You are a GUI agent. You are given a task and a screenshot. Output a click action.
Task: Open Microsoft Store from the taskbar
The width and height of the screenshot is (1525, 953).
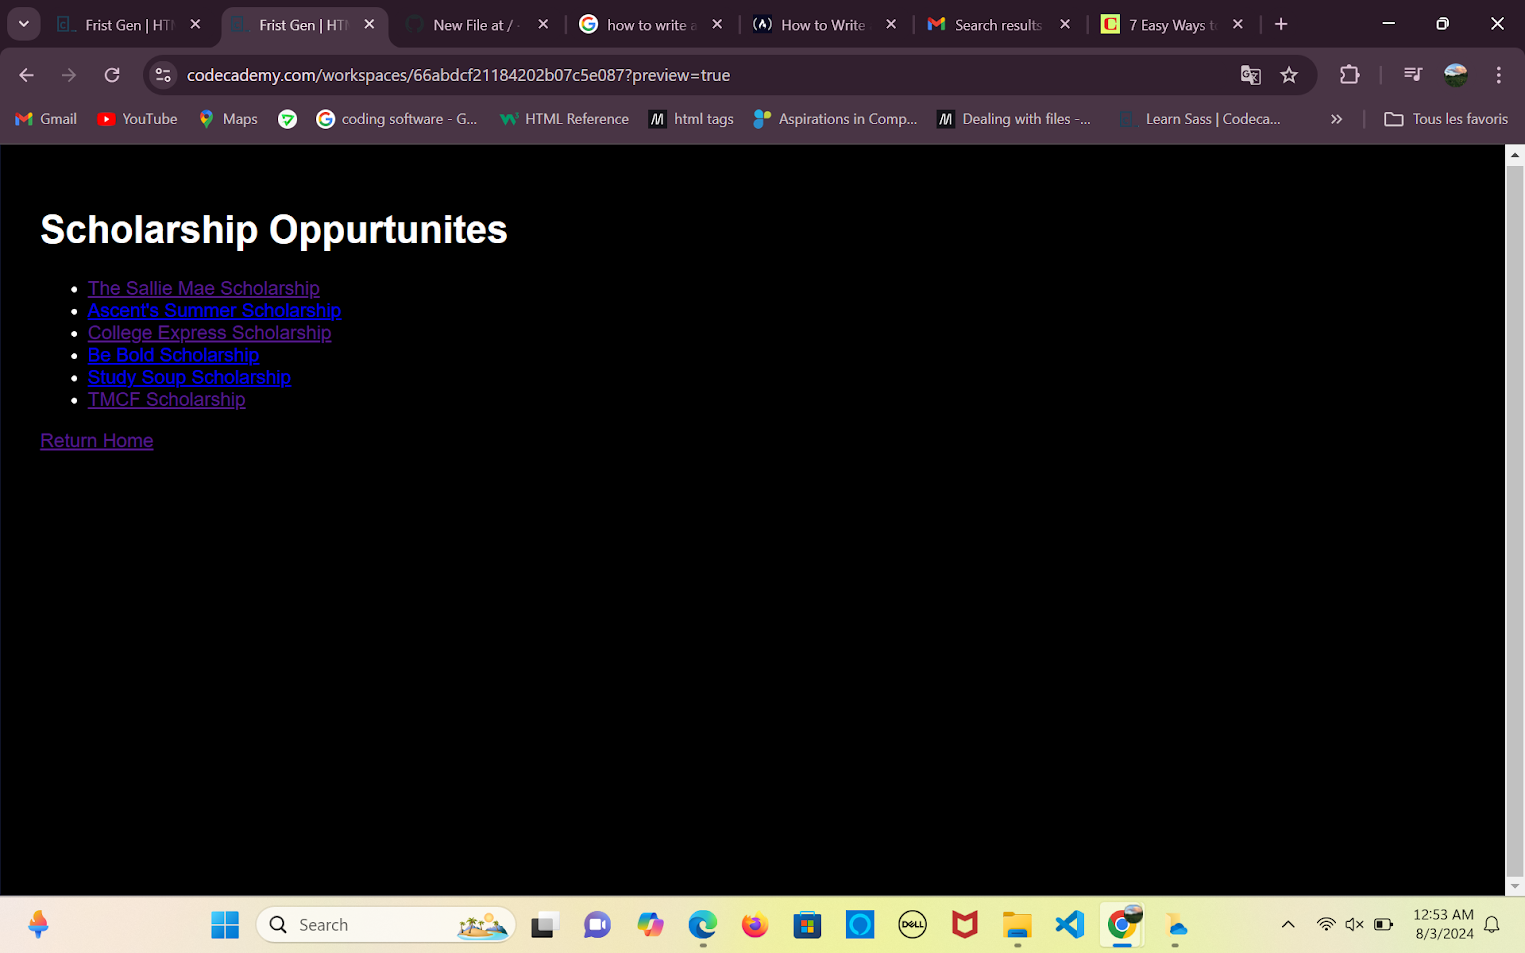tap(807, 925)
